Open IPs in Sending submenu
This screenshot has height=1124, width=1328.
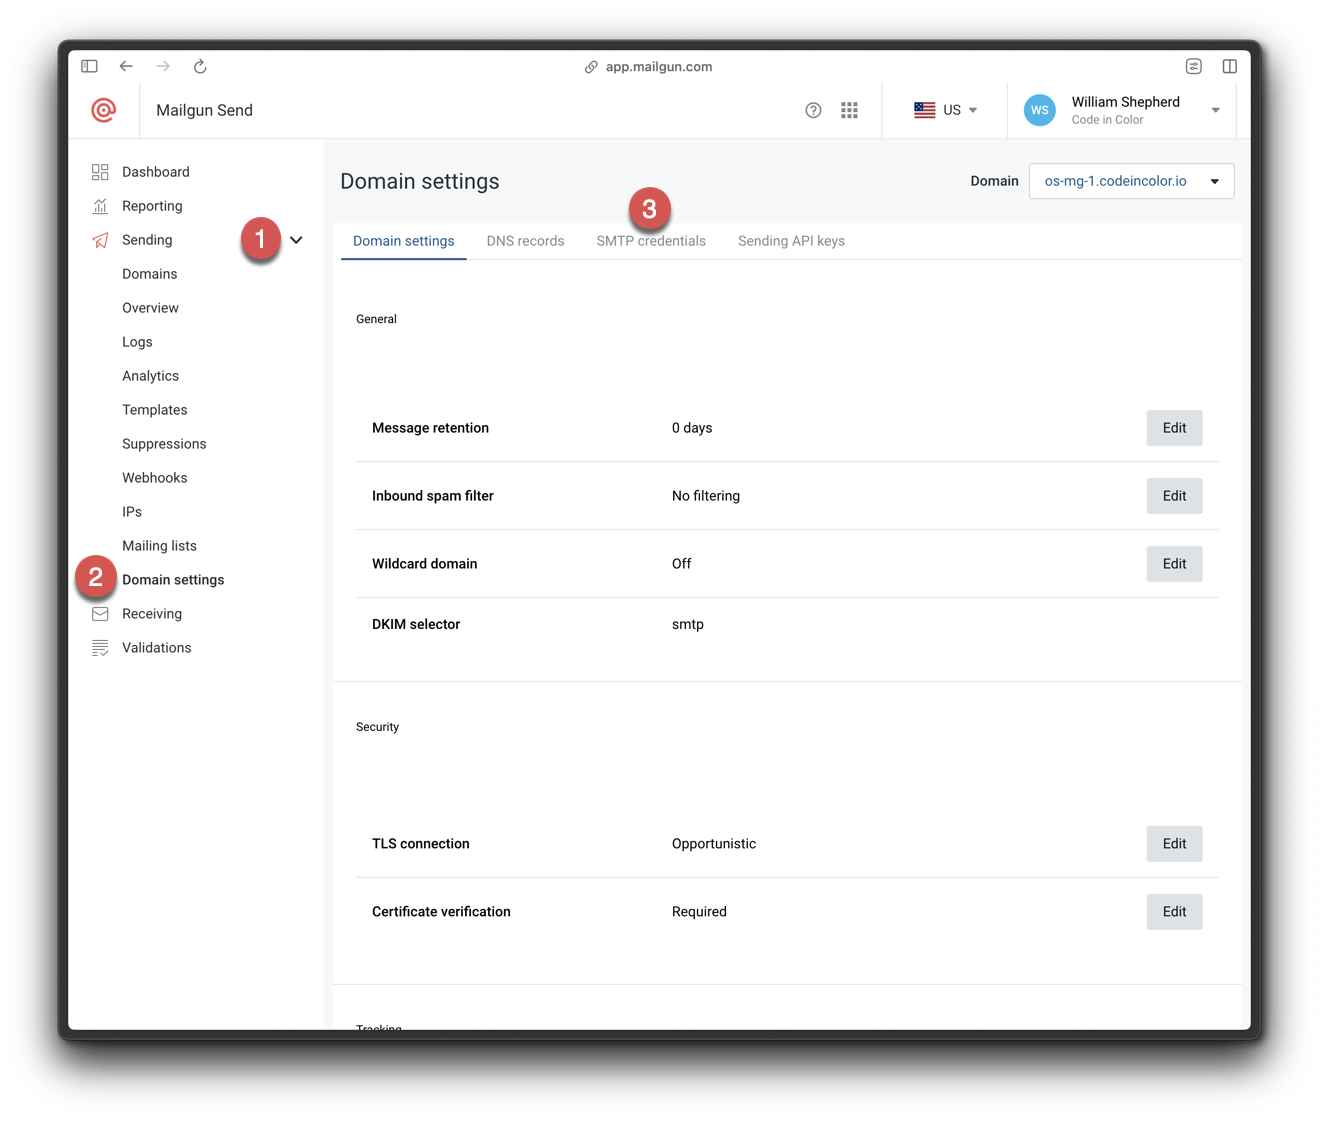click(132, 512)
